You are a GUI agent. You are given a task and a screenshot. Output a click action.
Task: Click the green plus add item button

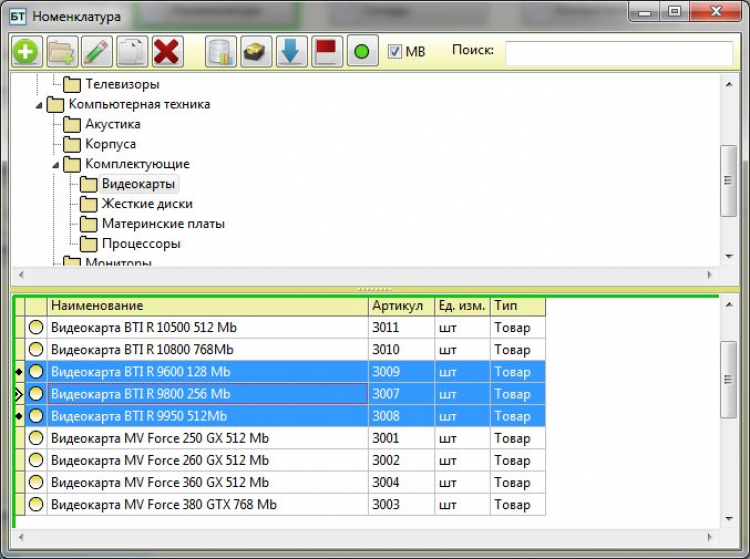[26, 51]
